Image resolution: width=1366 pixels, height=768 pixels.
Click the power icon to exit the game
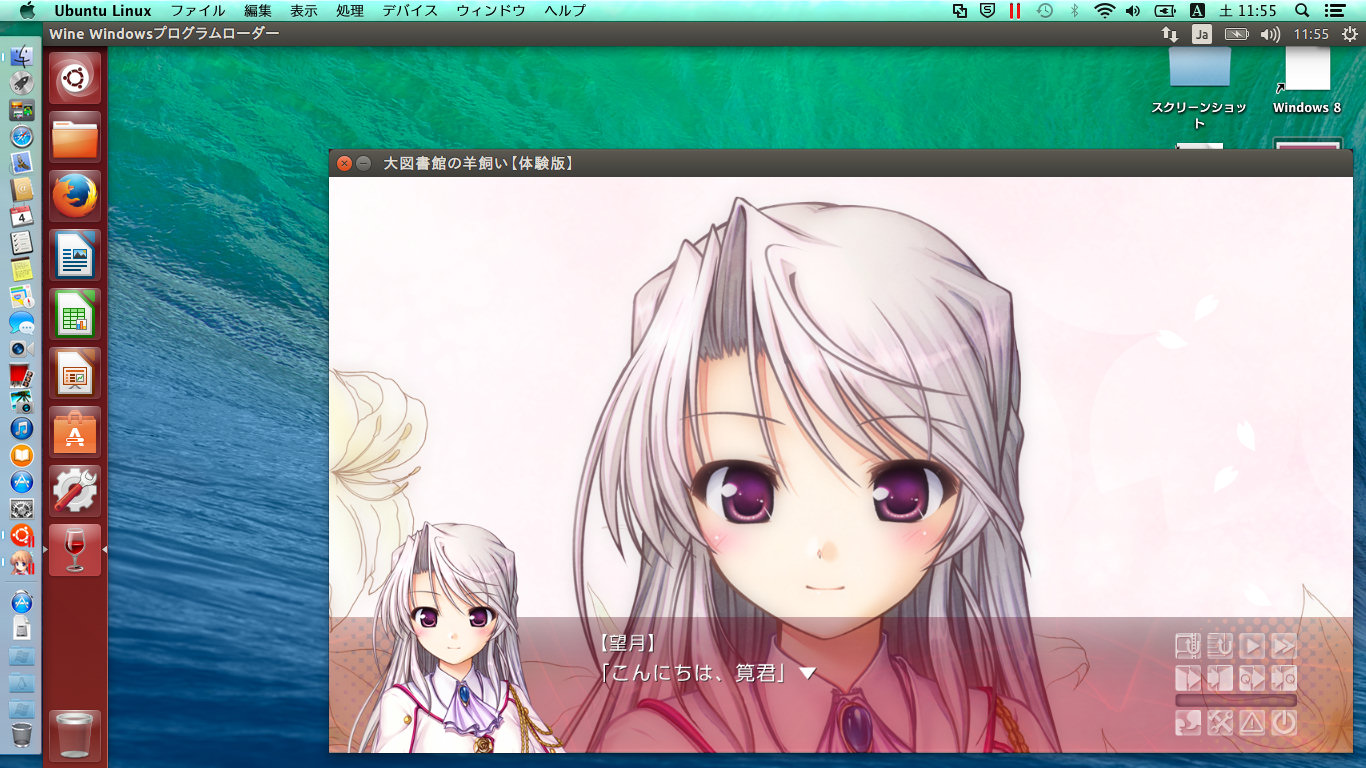point(1284,723)
